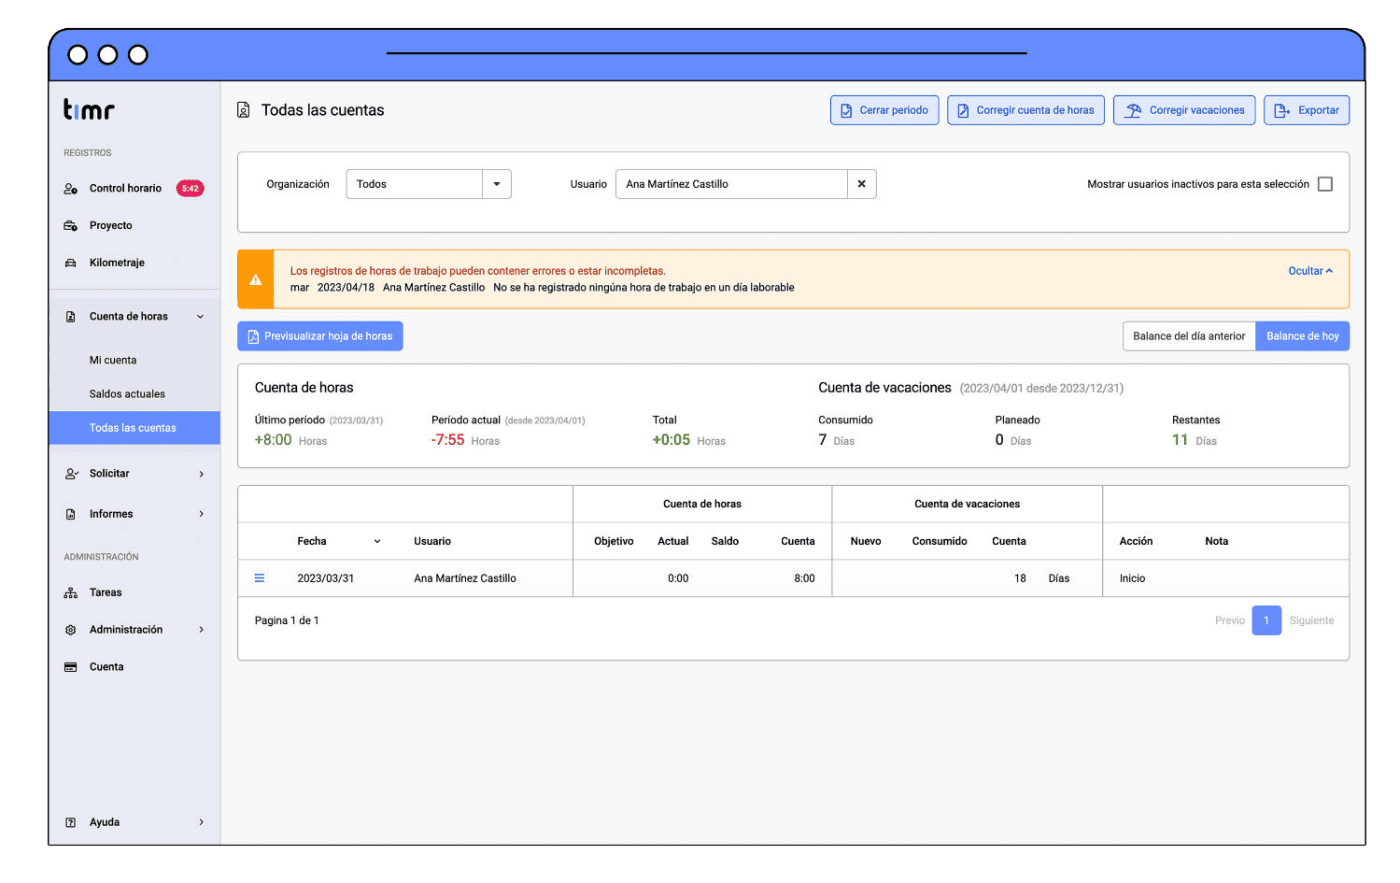The width and height of the screenshot is (1400, 883).
Task: Enable showing inactive users checkbox
Action: tap(1325, 184)
